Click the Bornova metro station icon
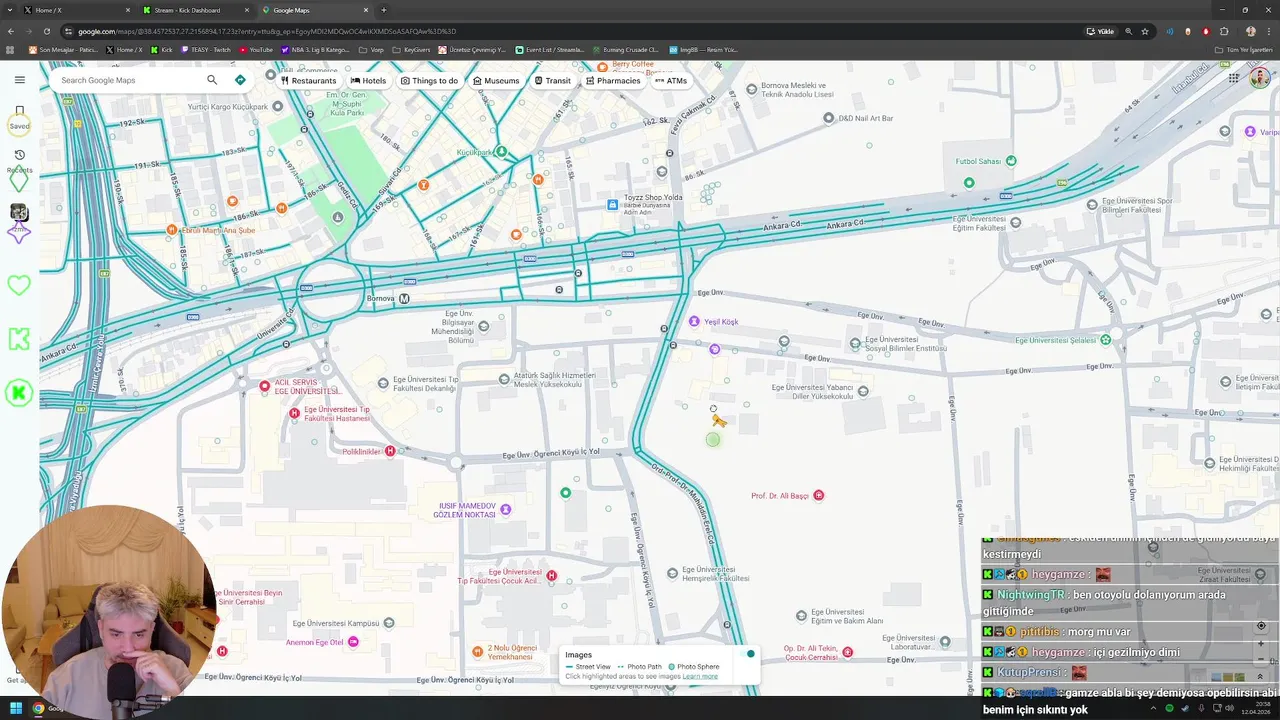The height and width of the screenshot is (720, 1280). tap(404, 298)
